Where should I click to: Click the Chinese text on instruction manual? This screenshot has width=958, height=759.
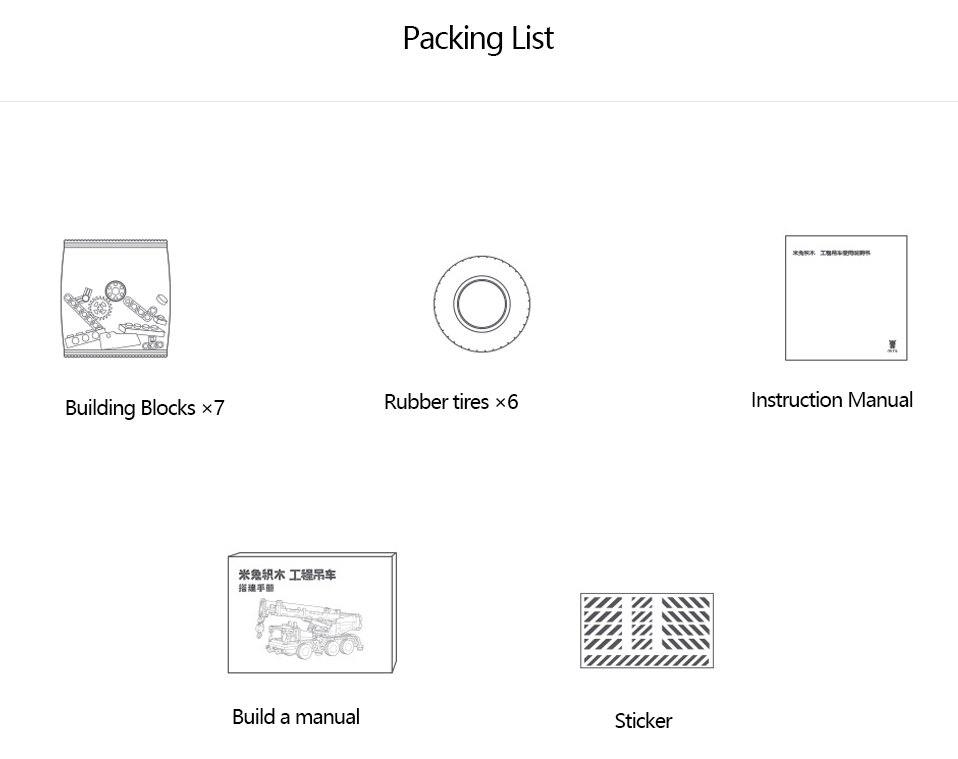832,252
